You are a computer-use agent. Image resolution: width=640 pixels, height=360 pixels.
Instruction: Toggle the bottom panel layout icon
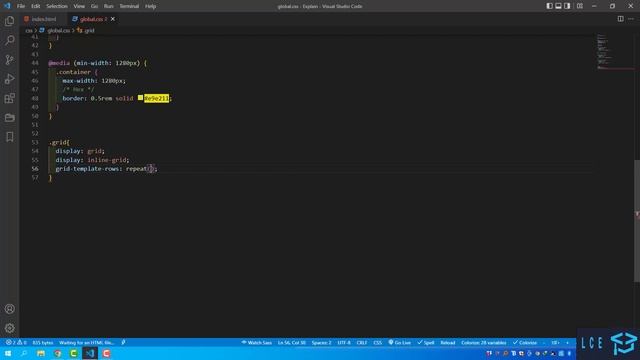[558, 6]
